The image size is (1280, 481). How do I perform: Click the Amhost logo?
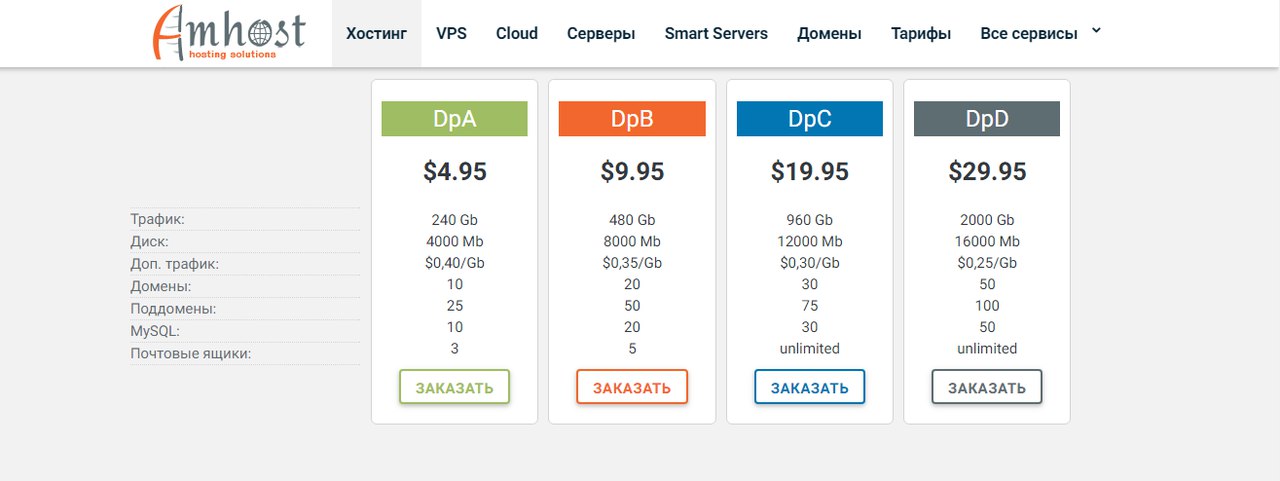click(229, 33)
